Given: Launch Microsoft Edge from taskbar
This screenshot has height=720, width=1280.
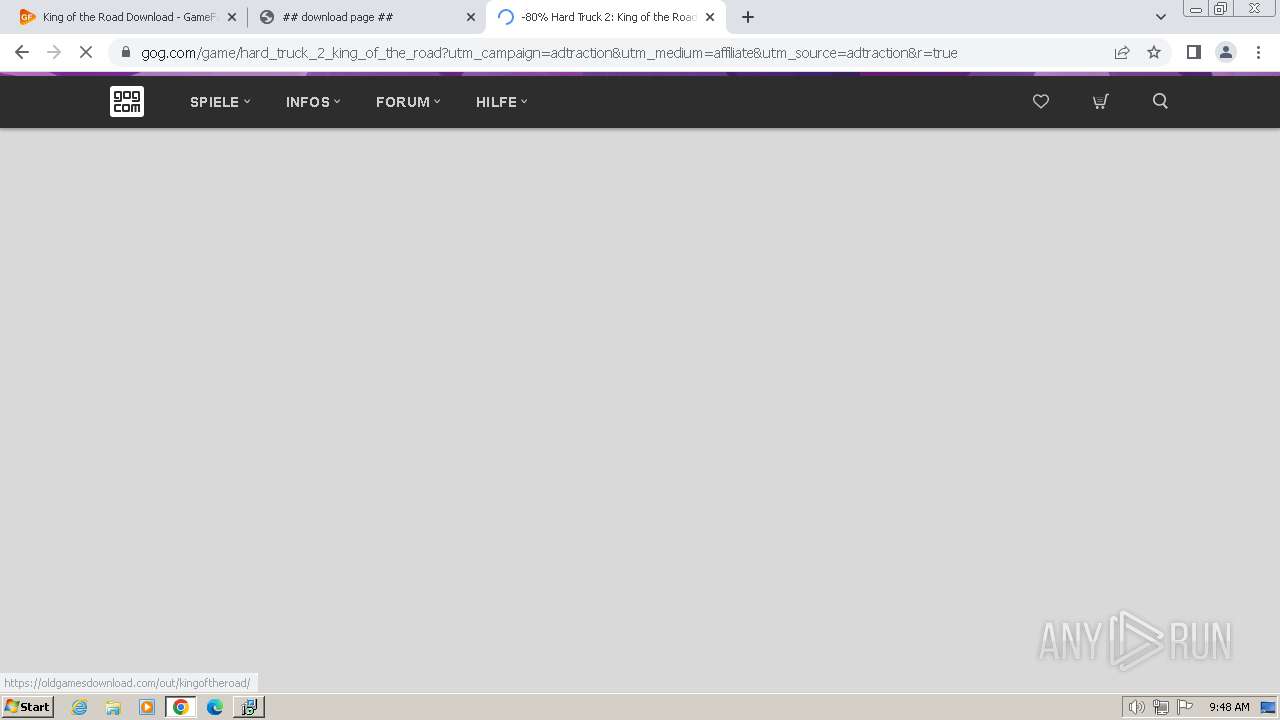Looking at the screenshot, I should 215,707.
